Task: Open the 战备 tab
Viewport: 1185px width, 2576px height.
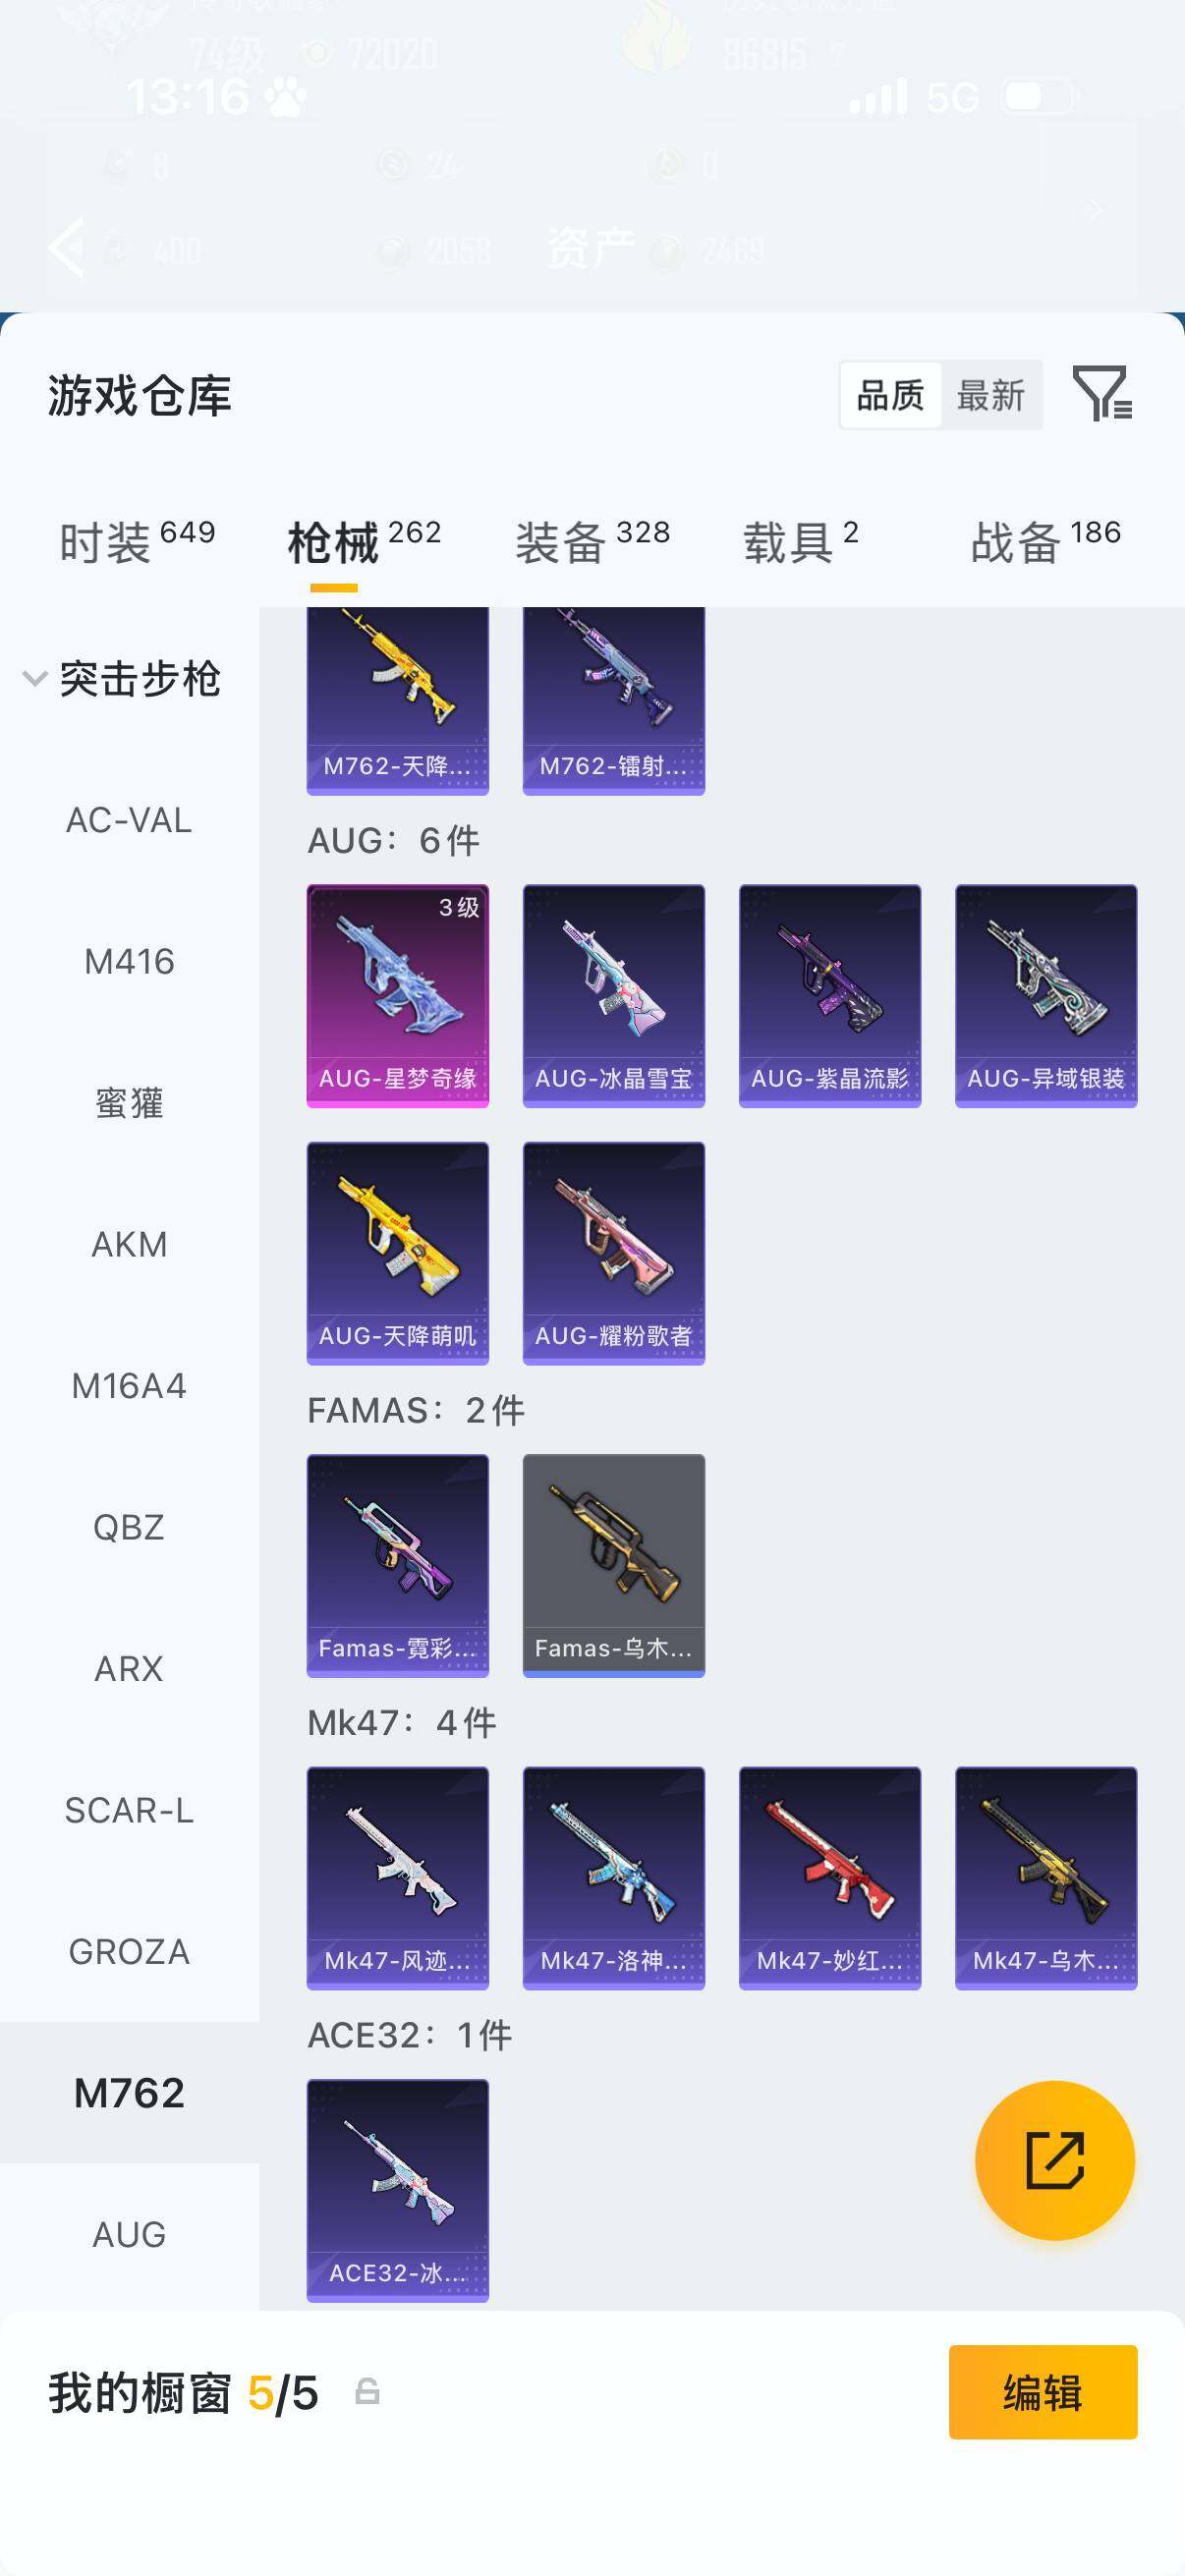Action: (x=1046, y=542)
